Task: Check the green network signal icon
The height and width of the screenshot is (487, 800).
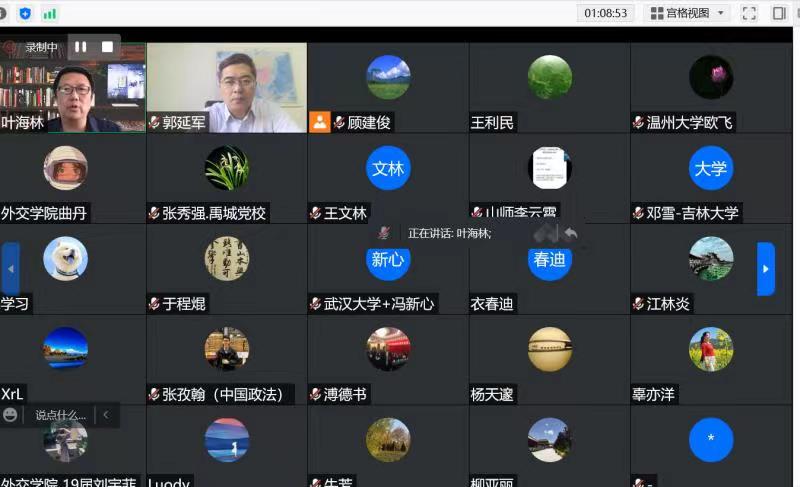Action: 49,13
